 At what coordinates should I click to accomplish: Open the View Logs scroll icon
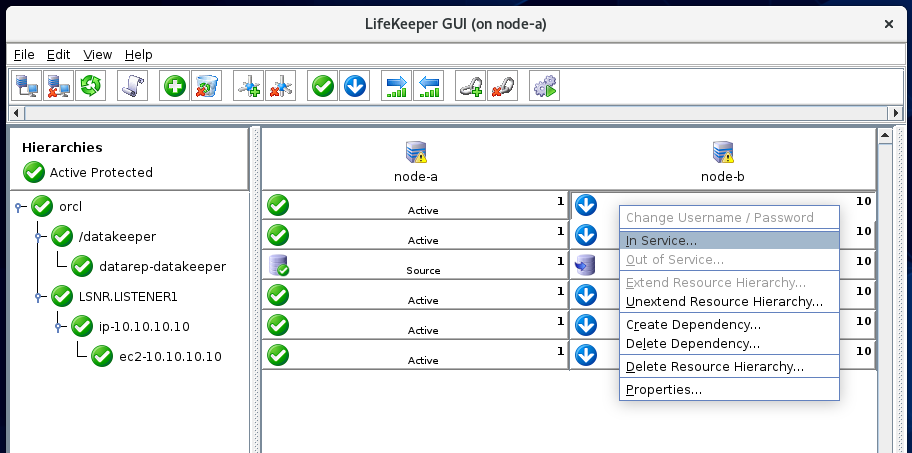[x=132, y=85]
